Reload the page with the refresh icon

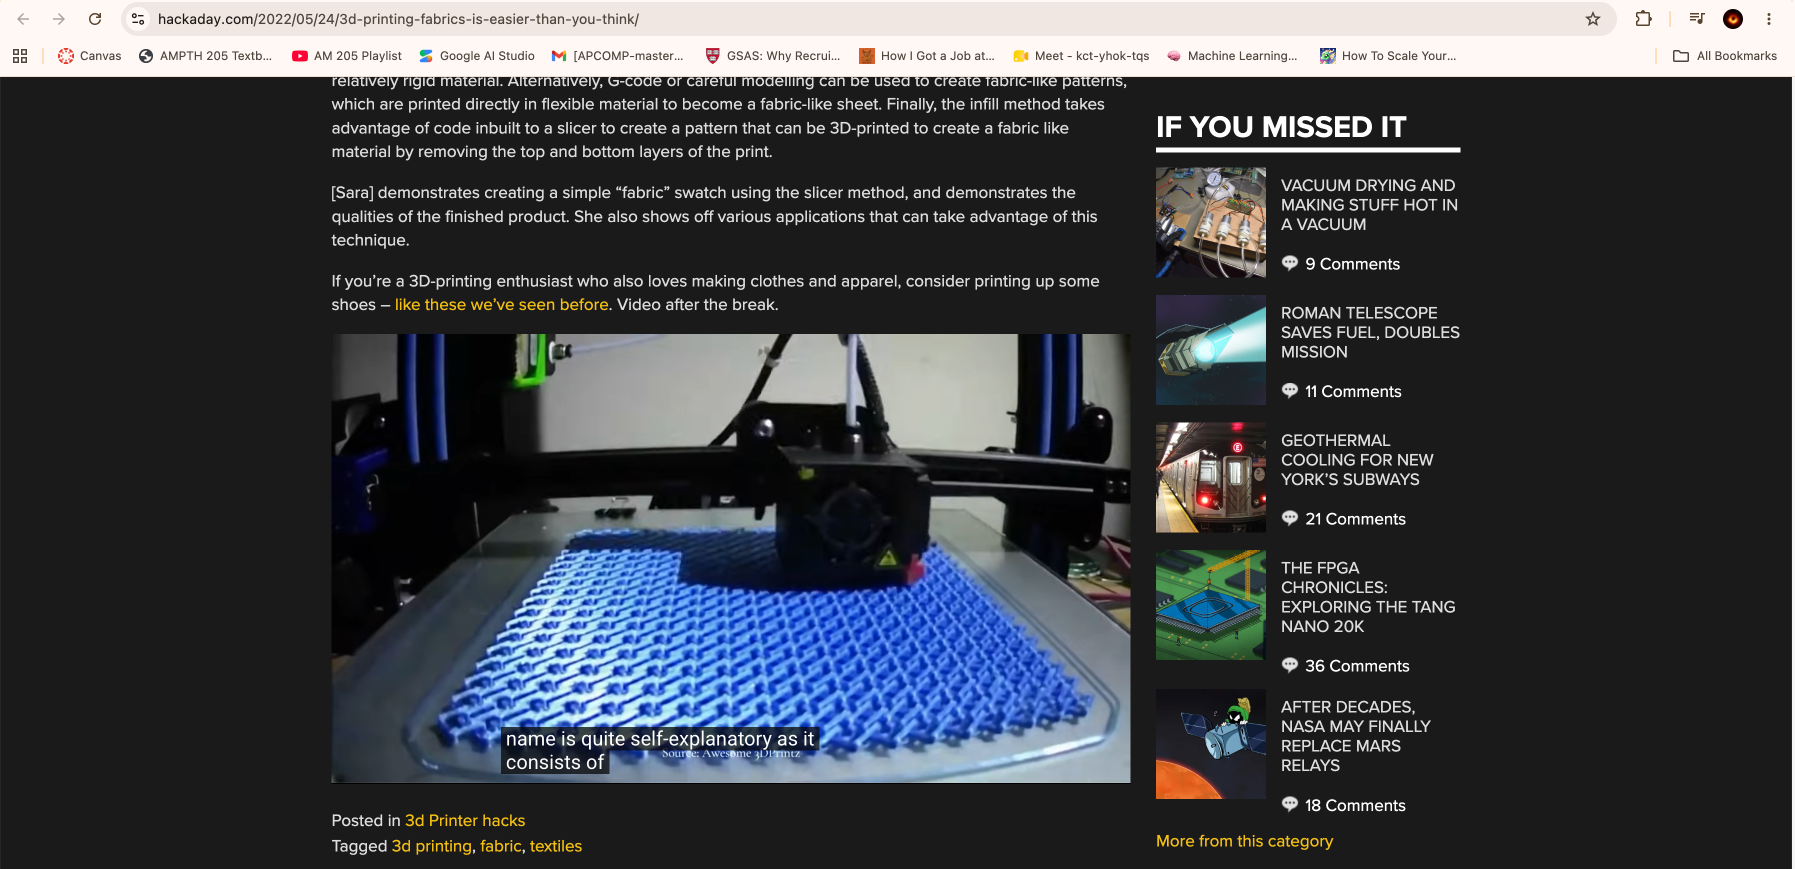[95, 19]
